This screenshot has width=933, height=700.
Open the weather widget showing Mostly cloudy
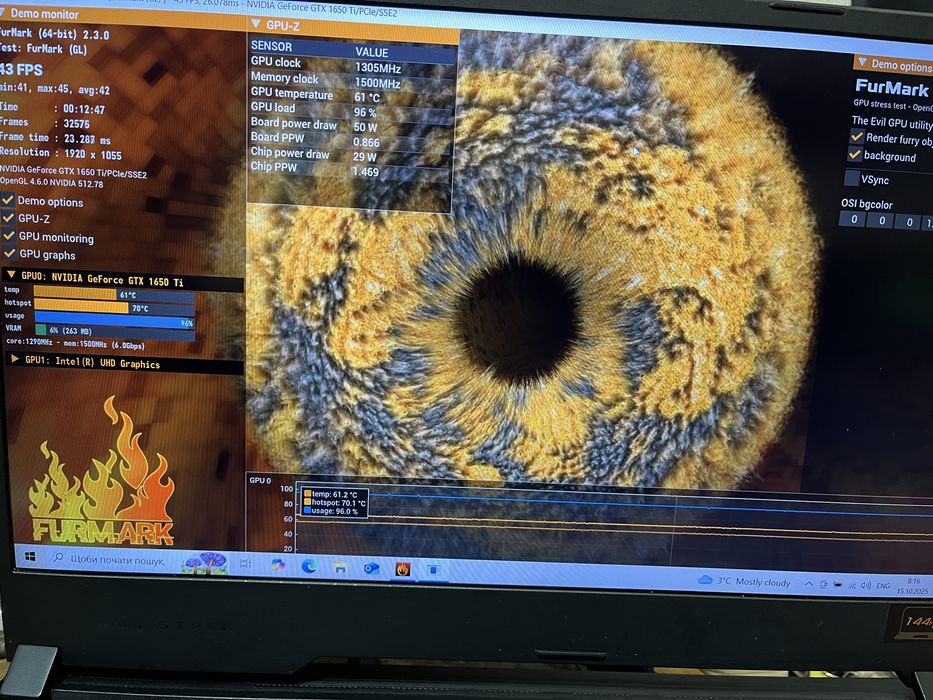tap(745, 582)
